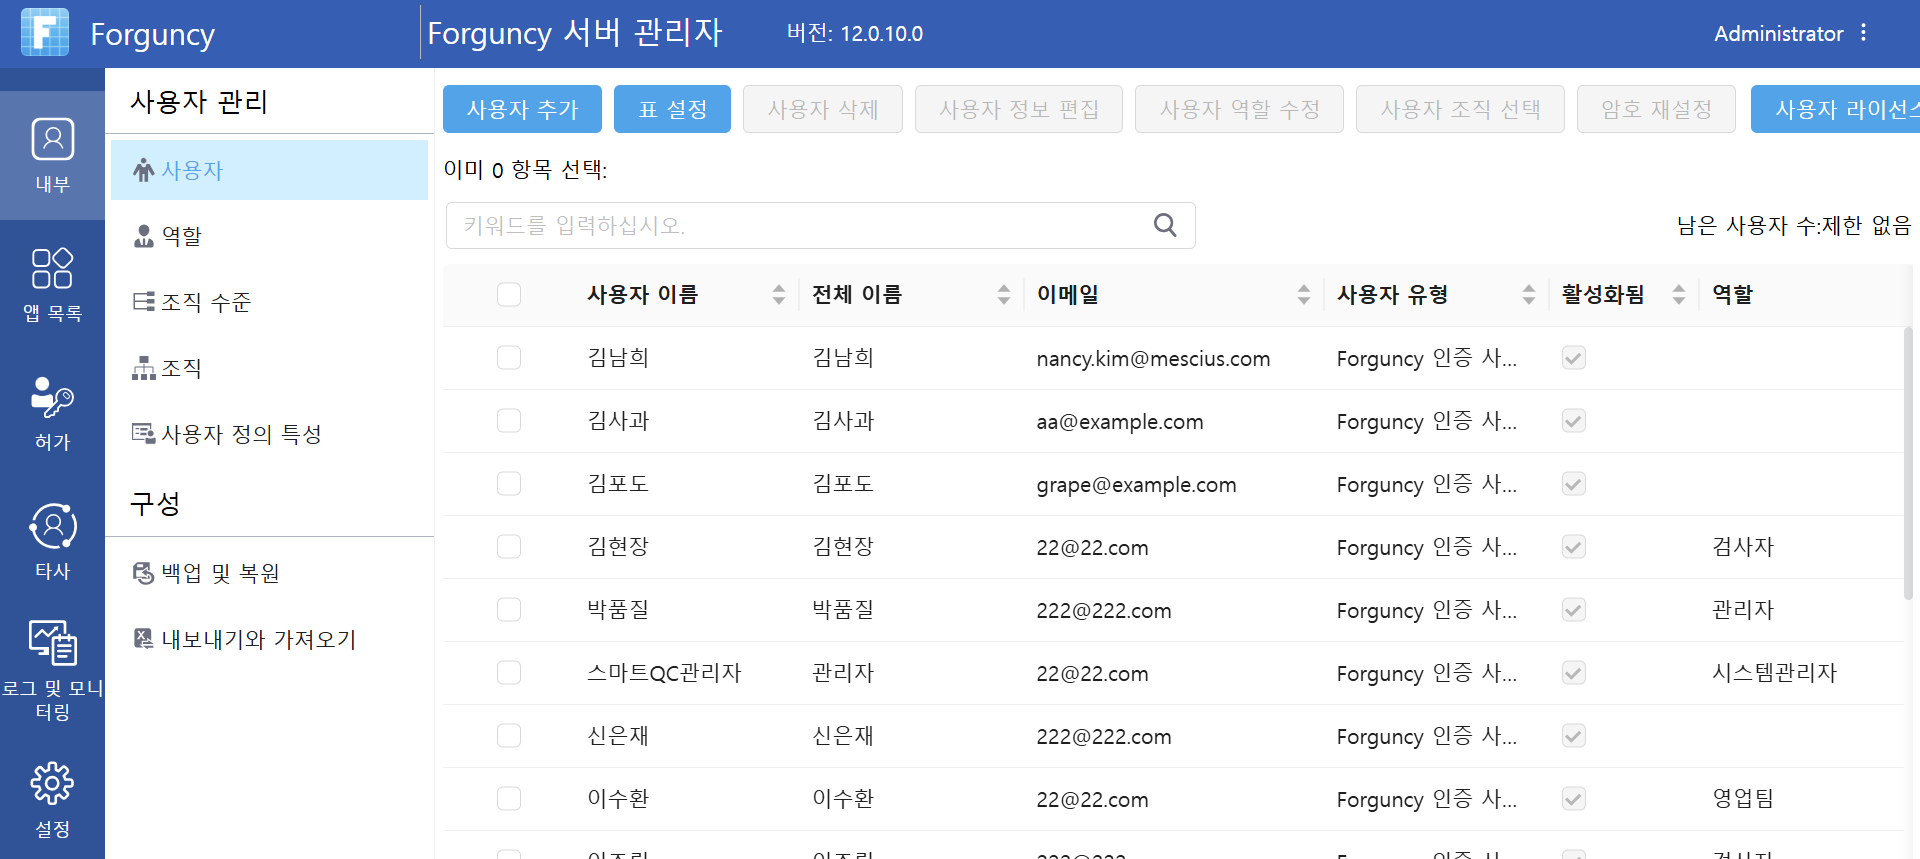Click the 사용자 추가 button
Viewport: 1920px width, 859px height.
(522, 109)
